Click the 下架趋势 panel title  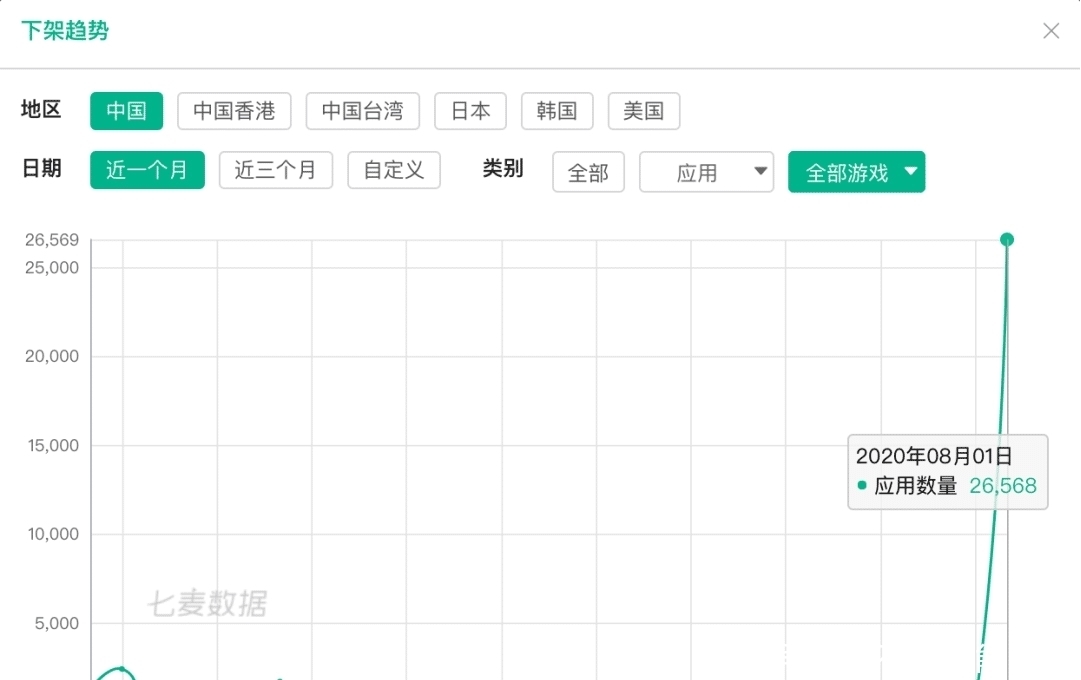coord(64,31)
